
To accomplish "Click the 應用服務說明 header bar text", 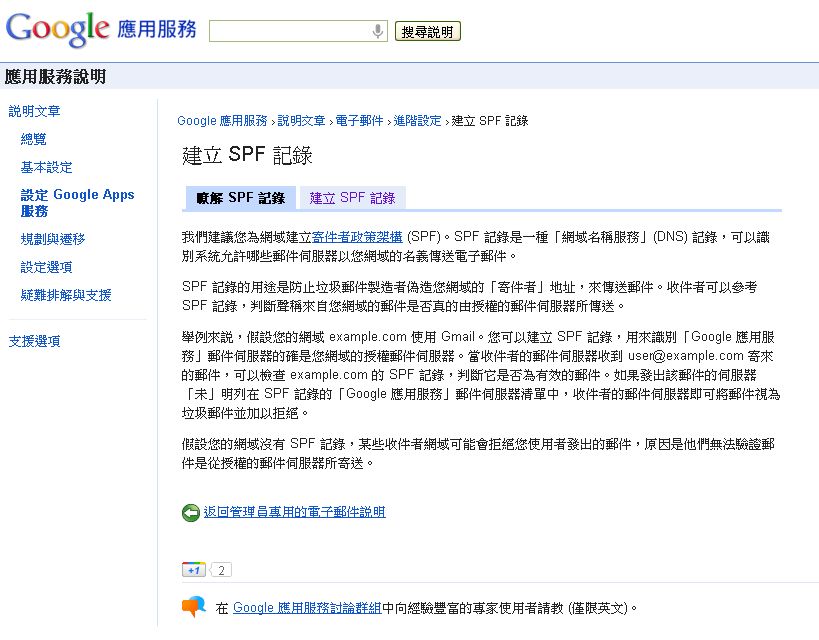I will (55, 77).
